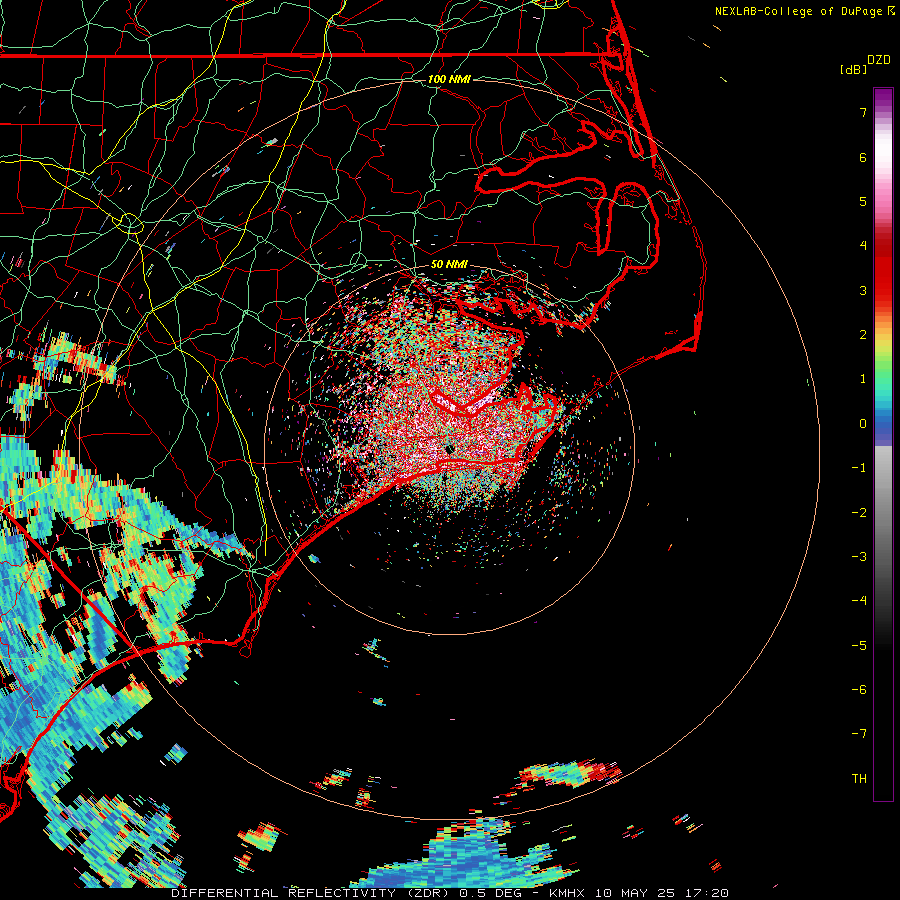Click the -5 dB scale value
Screen dimensions: 900x900
coord(859,646)
